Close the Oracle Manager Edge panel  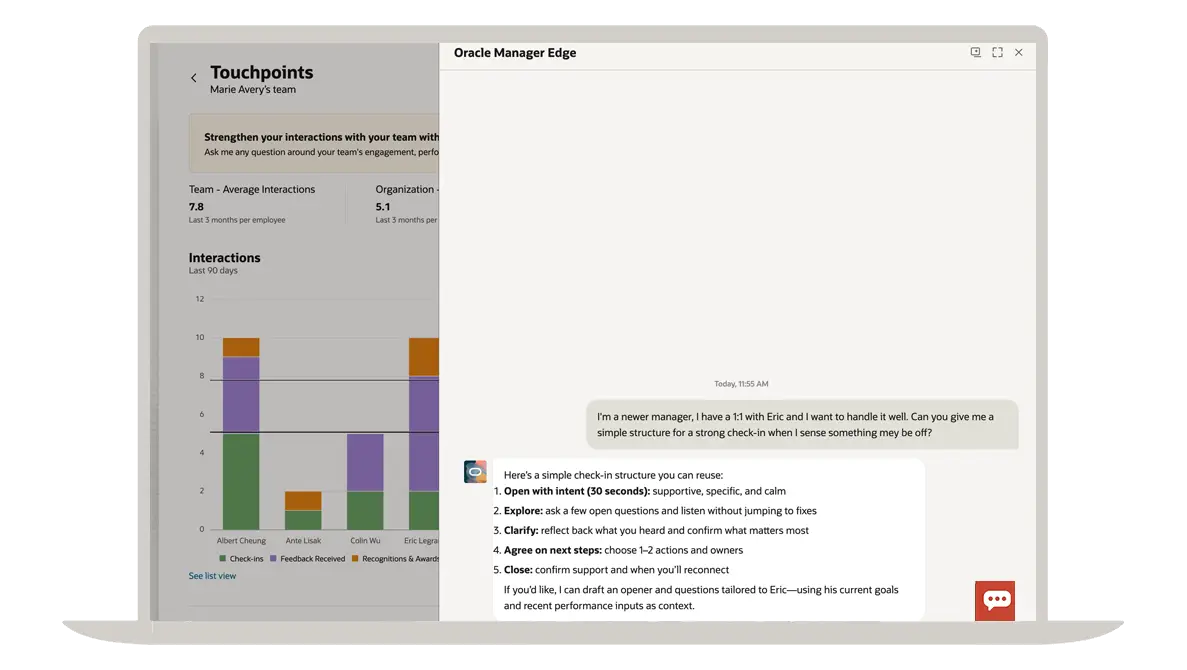tap(1019, 53)
